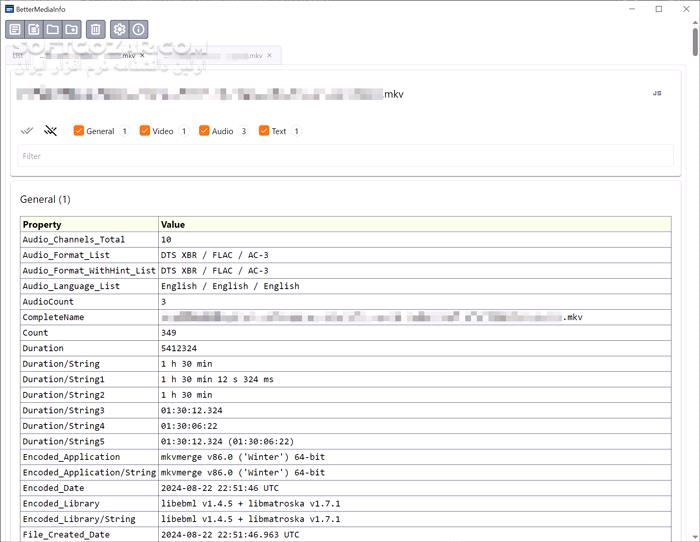Image resolution: width=700 pixels, height=542 pixels.
Task: Click the Property column header
Action: (88, 225)
